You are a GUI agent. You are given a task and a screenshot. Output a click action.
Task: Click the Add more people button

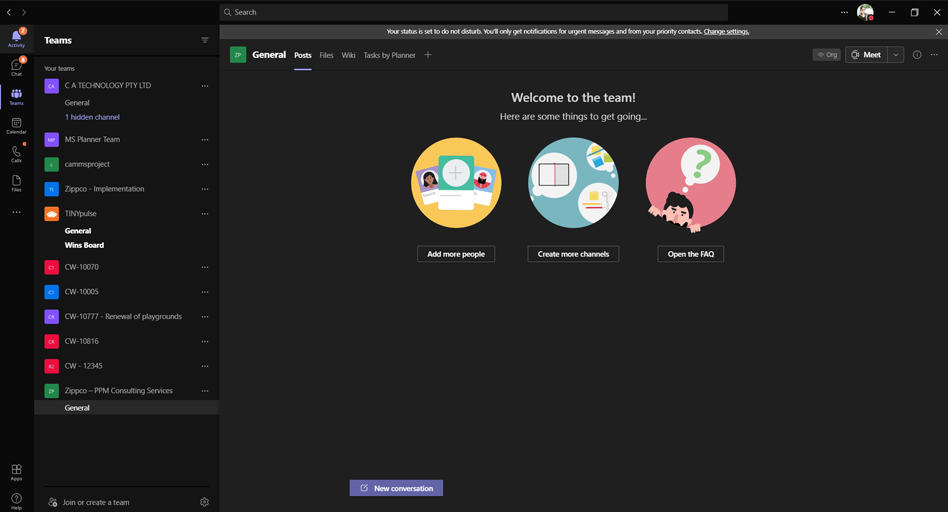[456, 254]
